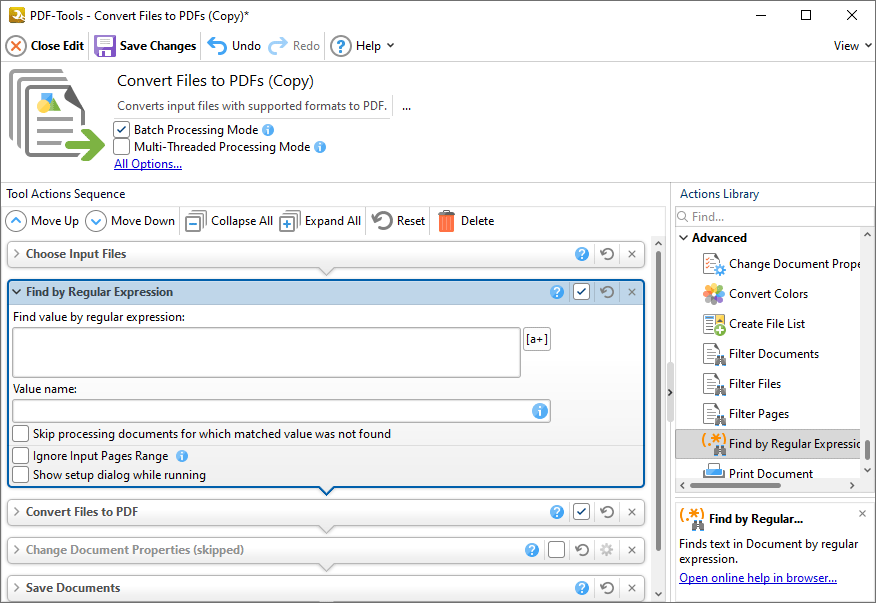Expand the Change Document Properties action
Viewport: 876px width, 603px height.
(17, 550)
